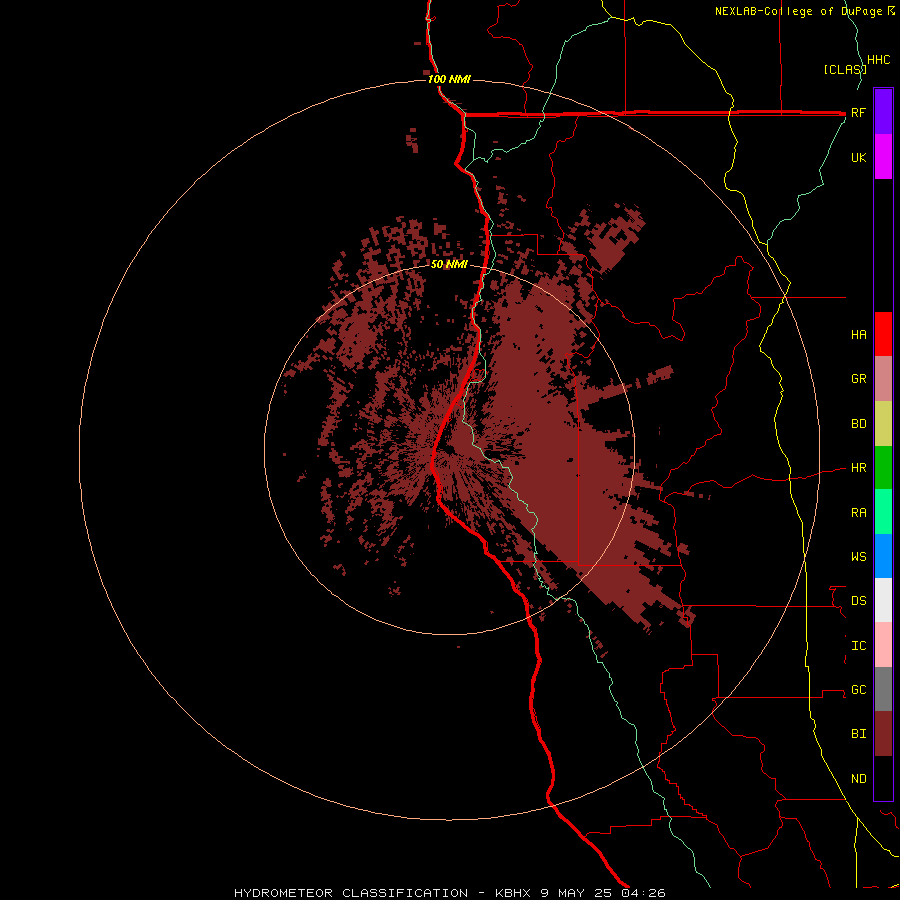Click the RF purple legend swatch
900x900 pixels.
[883, 112]
